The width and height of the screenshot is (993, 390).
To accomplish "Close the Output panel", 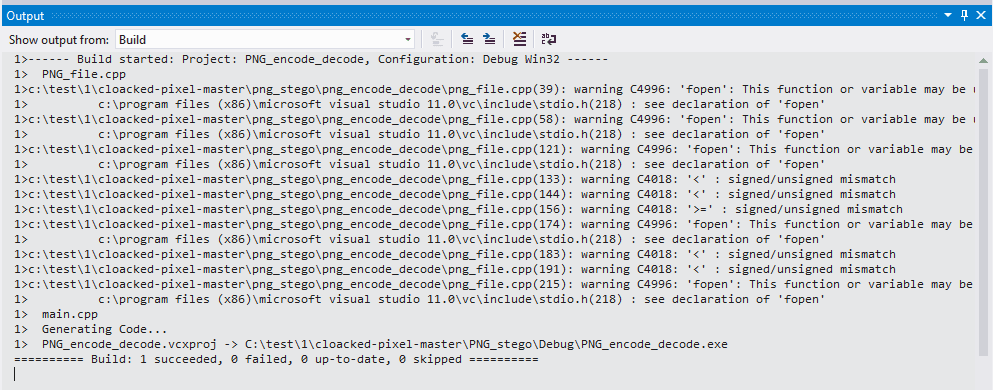I will [981, 15].
